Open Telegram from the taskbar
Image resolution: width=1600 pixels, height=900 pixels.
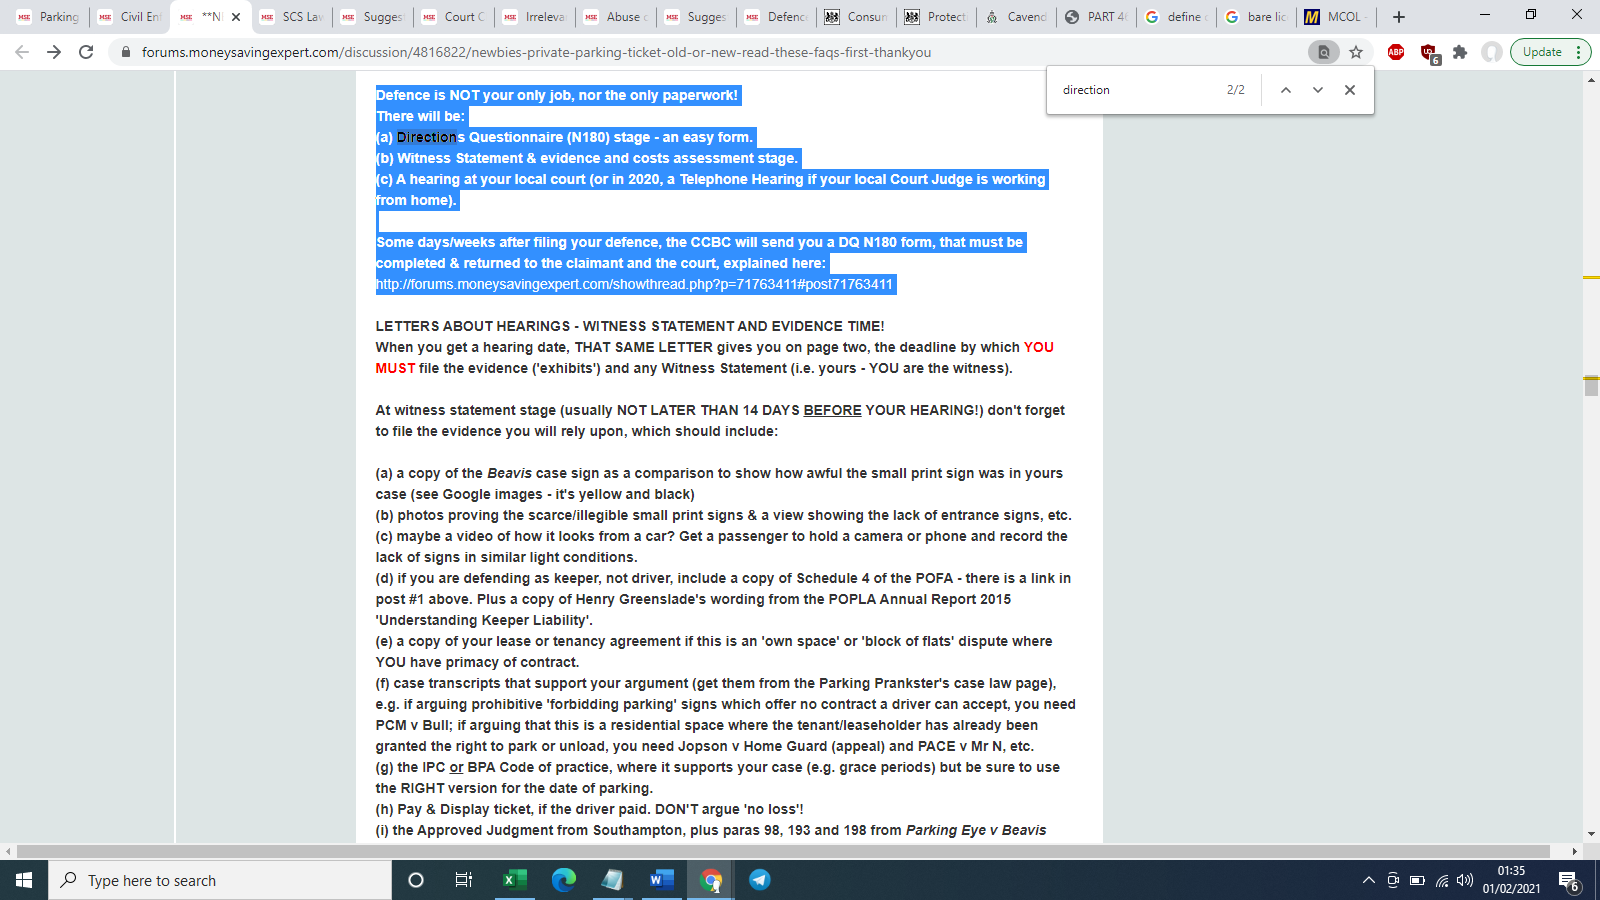pos(760,880)
